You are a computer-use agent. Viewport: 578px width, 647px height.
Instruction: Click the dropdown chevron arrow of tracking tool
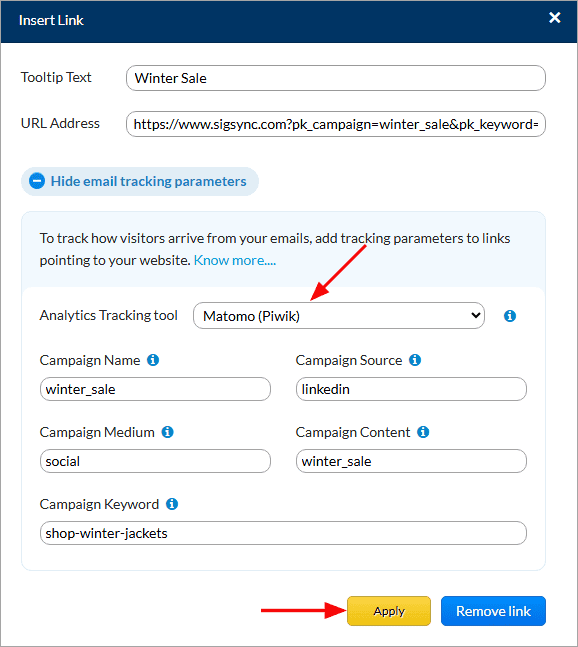coord(475,316)
